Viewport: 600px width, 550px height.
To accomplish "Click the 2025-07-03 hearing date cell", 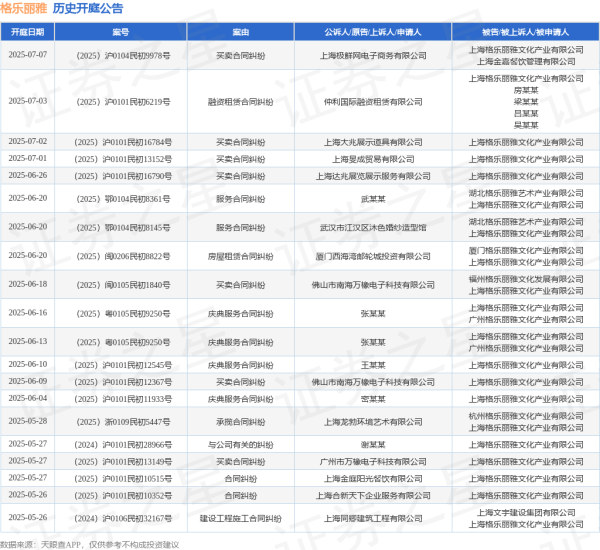I will click(27, 101).
